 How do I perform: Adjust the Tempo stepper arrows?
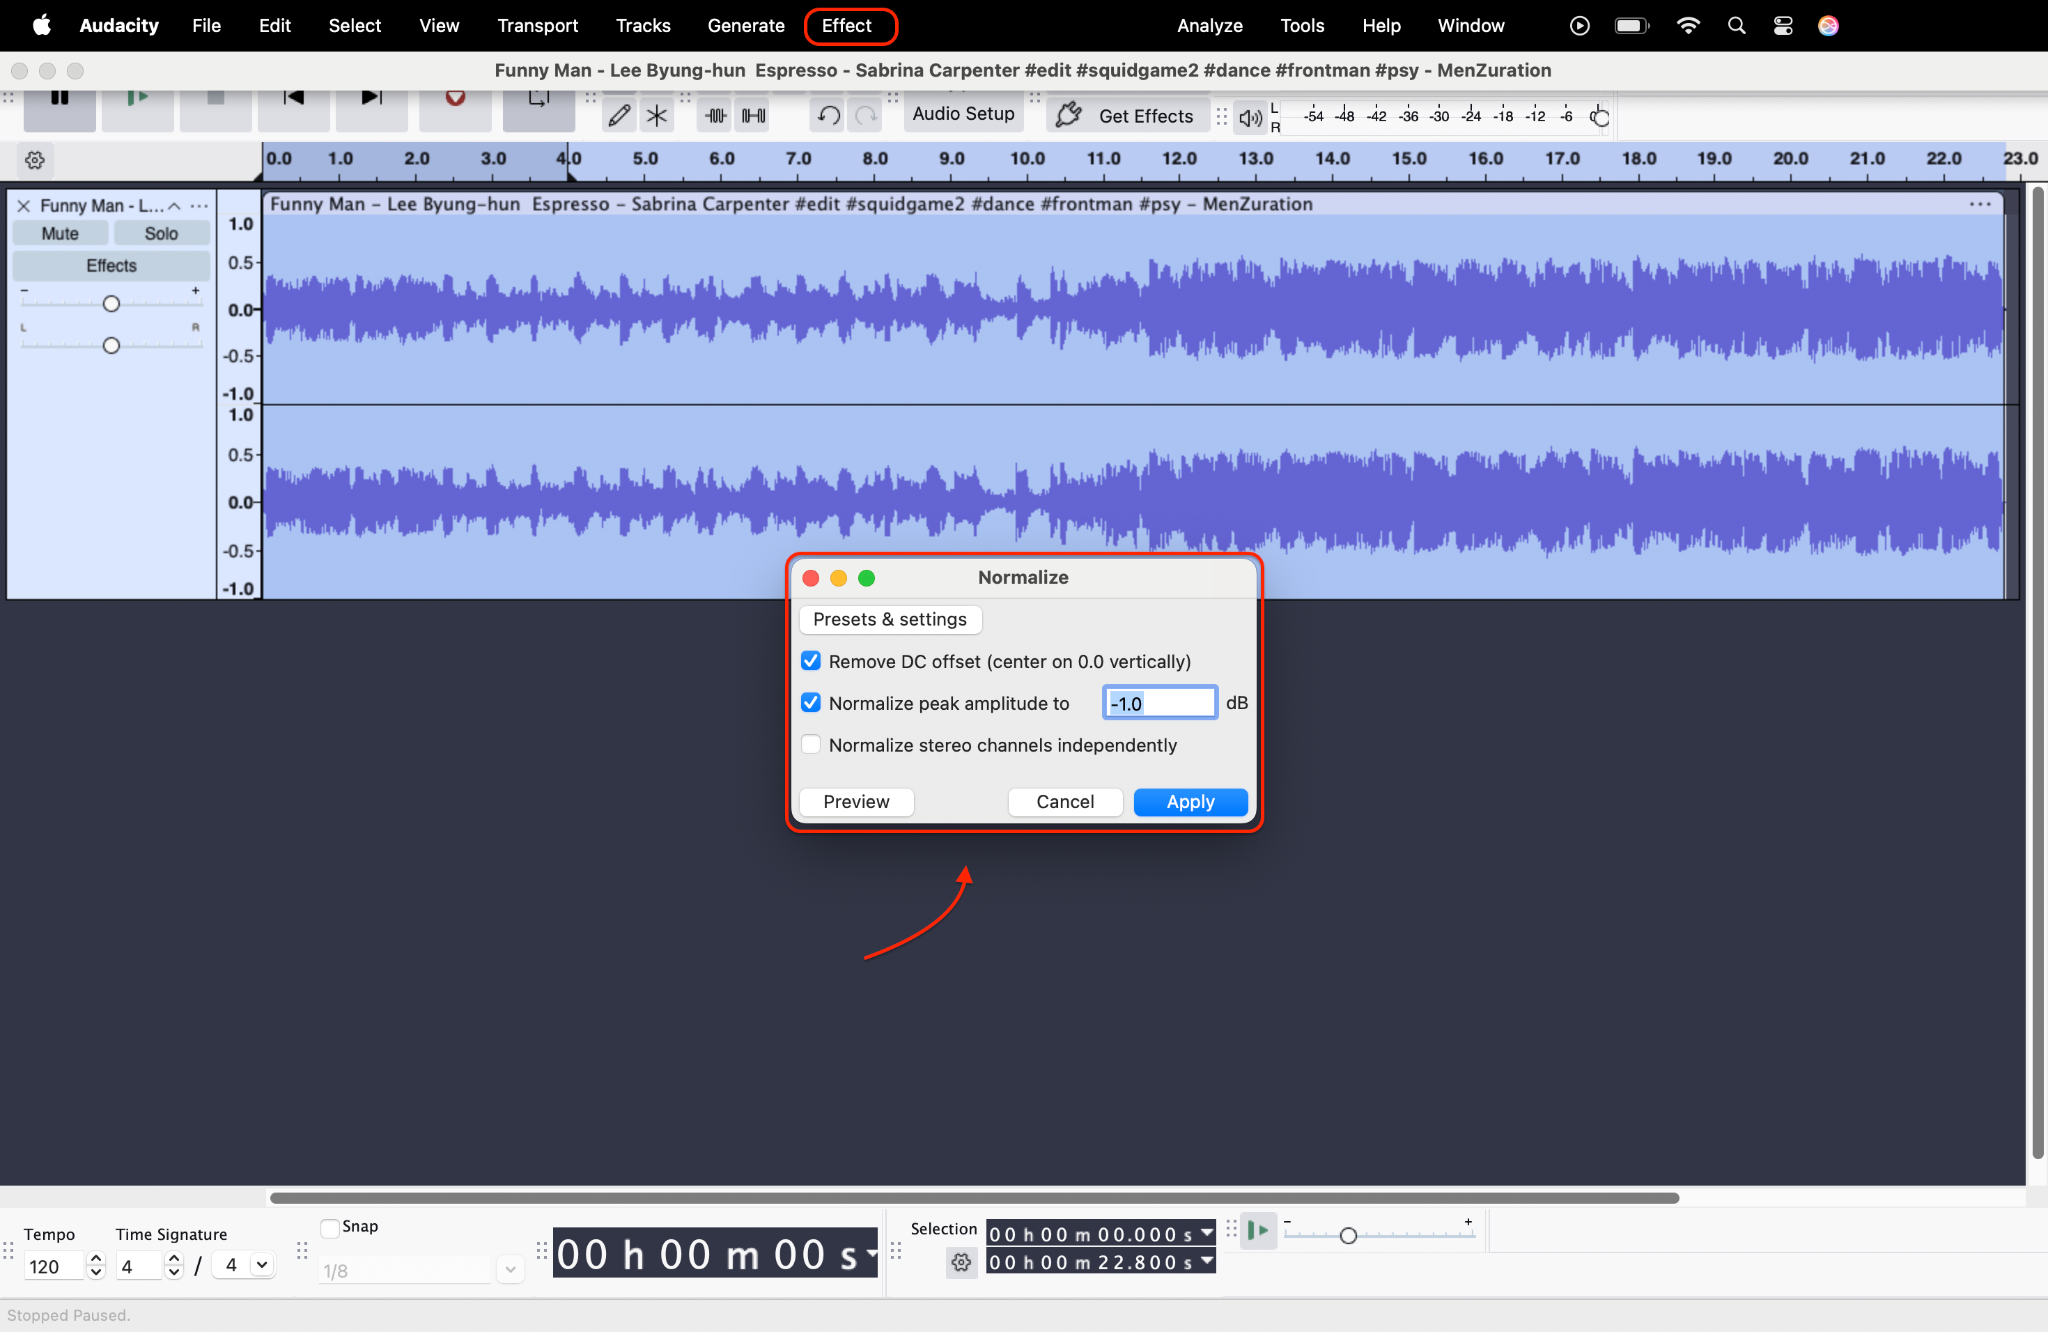96,1265
